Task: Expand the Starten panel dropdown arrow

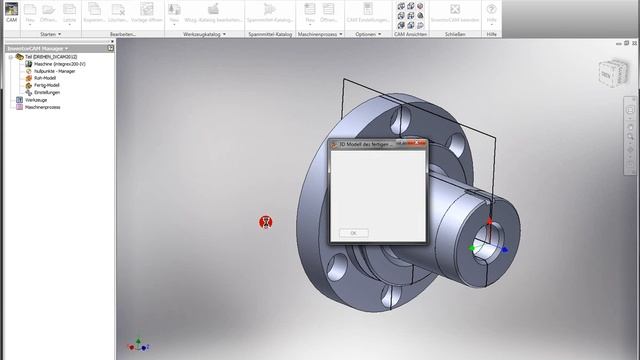Action: 60,34
